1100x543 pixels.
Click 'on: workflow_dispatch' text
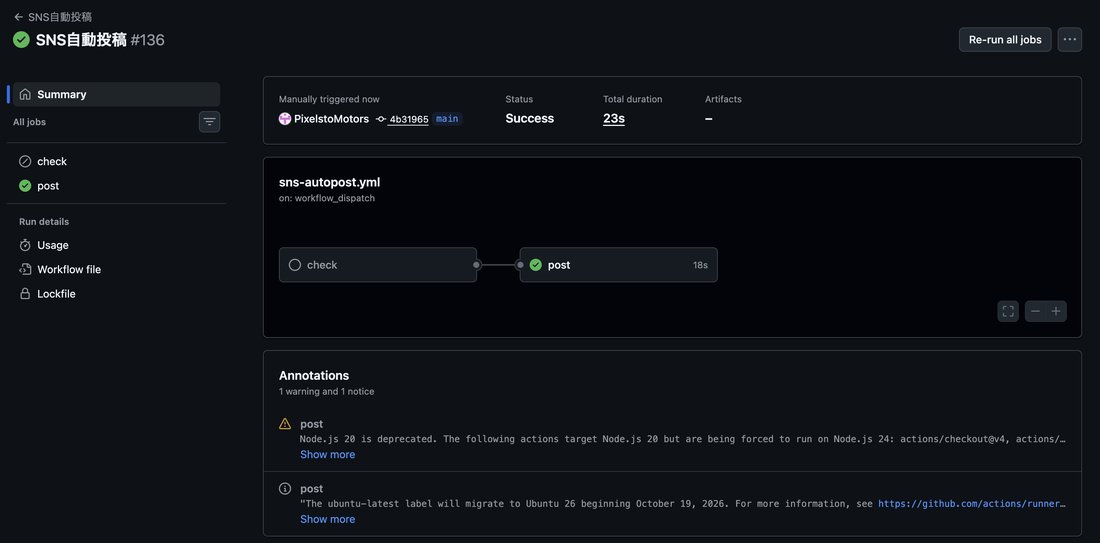click(327, 199)
